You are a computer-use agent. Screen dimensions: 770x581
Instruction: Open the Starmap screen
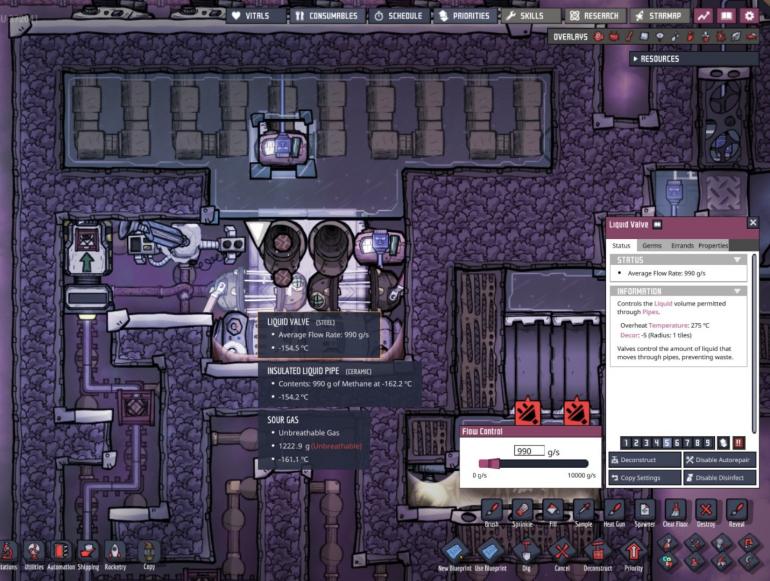pos(659,16)
